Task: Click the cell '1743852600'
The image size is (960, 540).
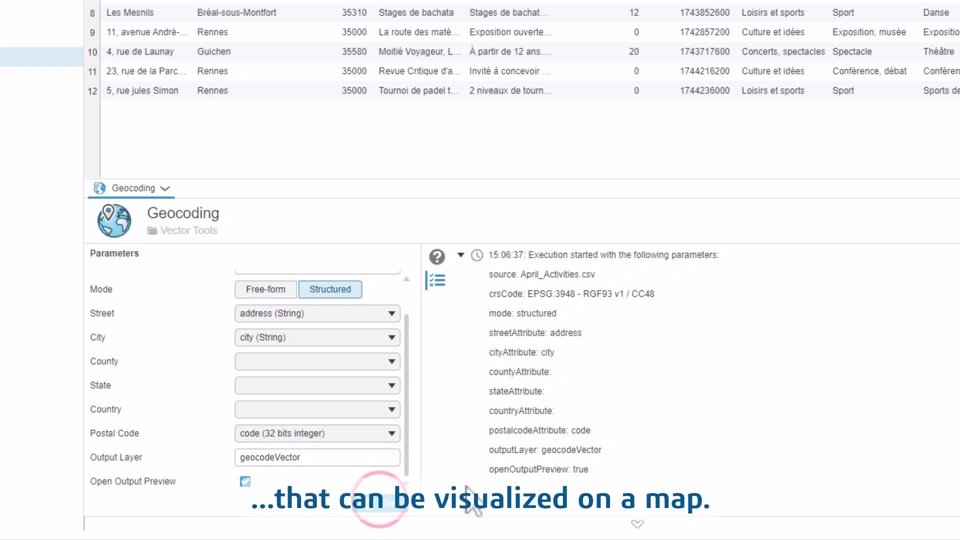Action: tap(705, 12)
